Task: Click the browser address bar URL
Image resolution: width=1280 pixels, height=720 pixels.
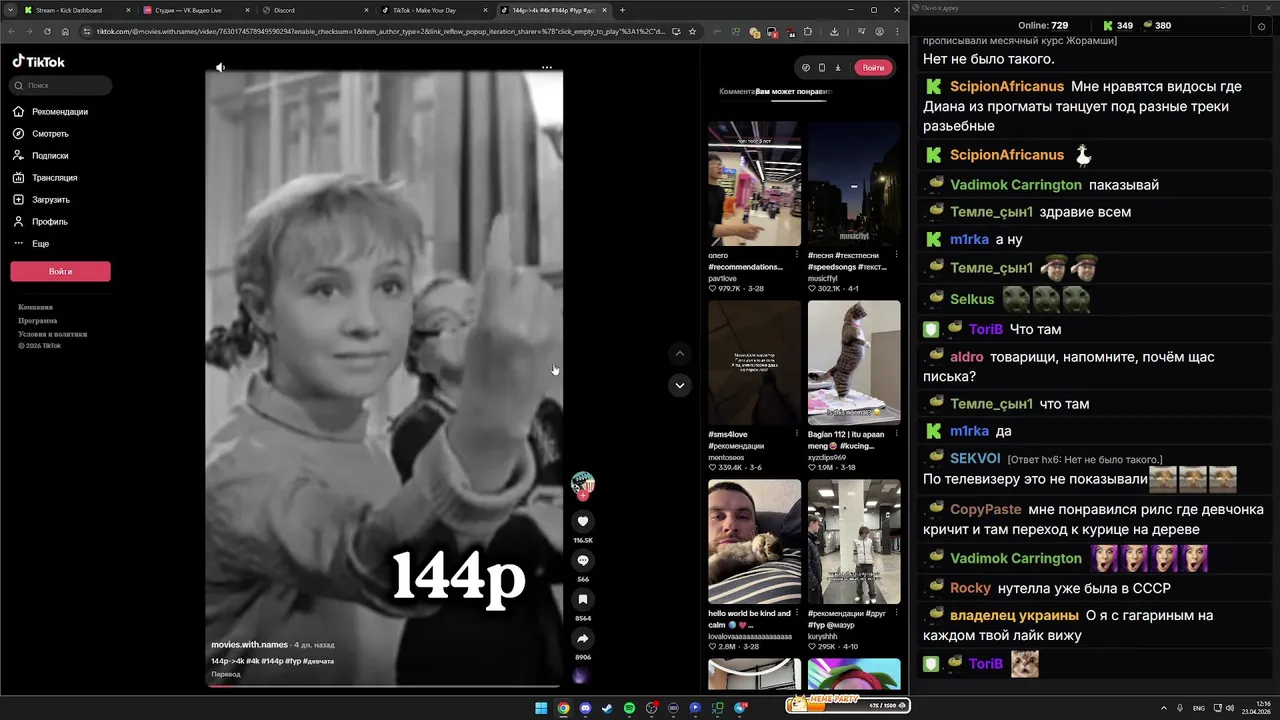Action: click(380, 31)
